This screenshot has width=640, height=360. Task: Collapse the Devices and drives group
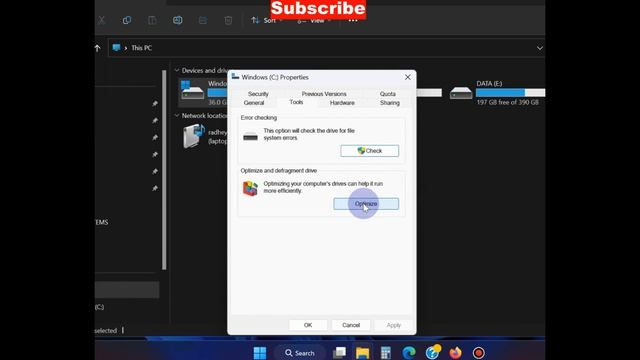(177, 71)
